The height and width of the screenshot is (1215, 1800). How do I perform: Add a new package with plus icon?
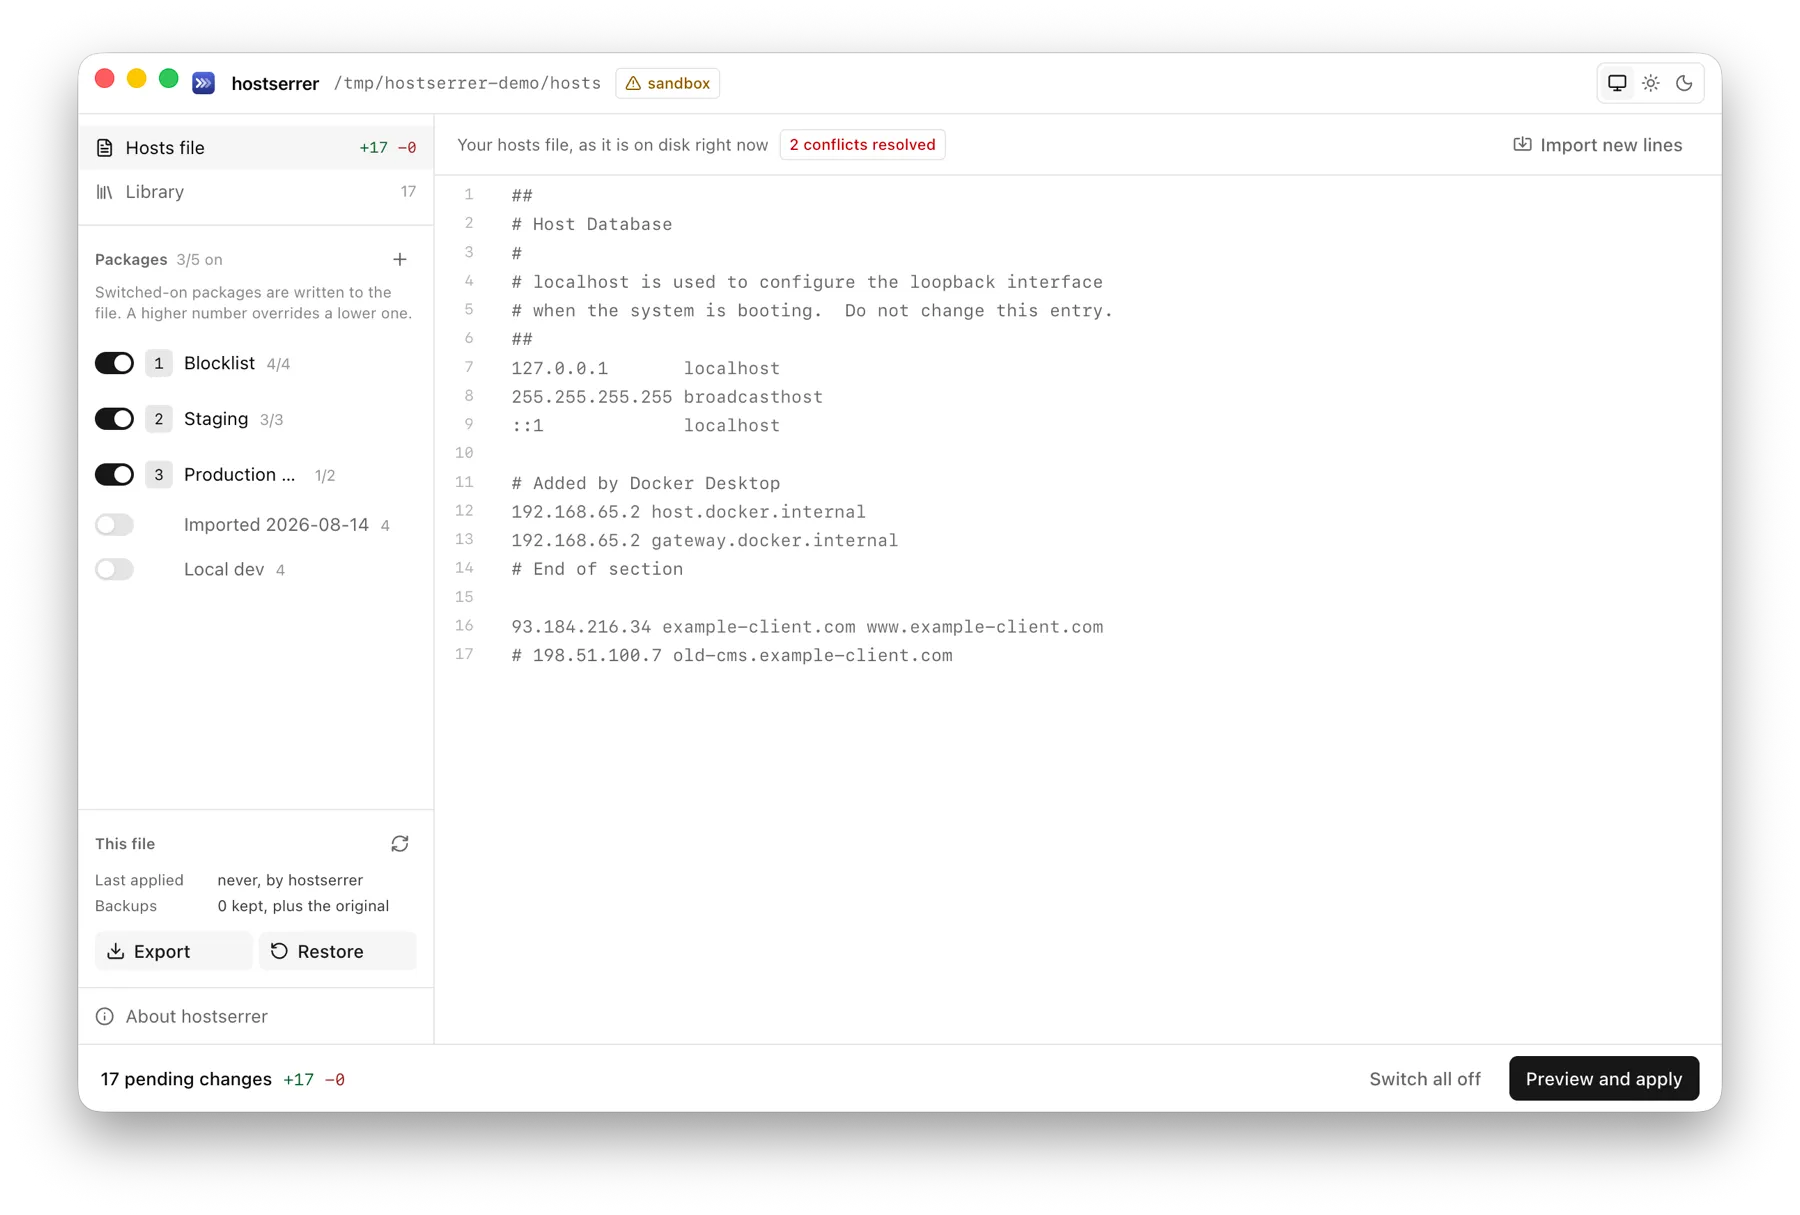(400, 259)
